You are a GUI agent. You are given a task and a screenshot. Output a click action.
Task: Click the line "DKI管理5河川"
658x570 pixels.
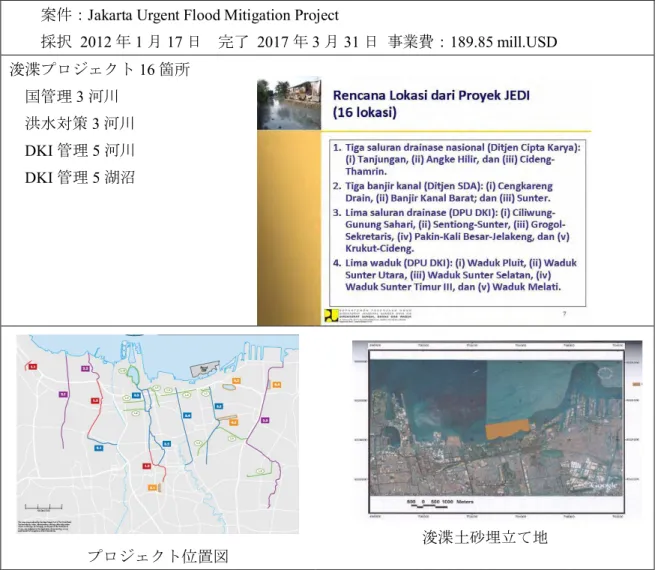80,150
